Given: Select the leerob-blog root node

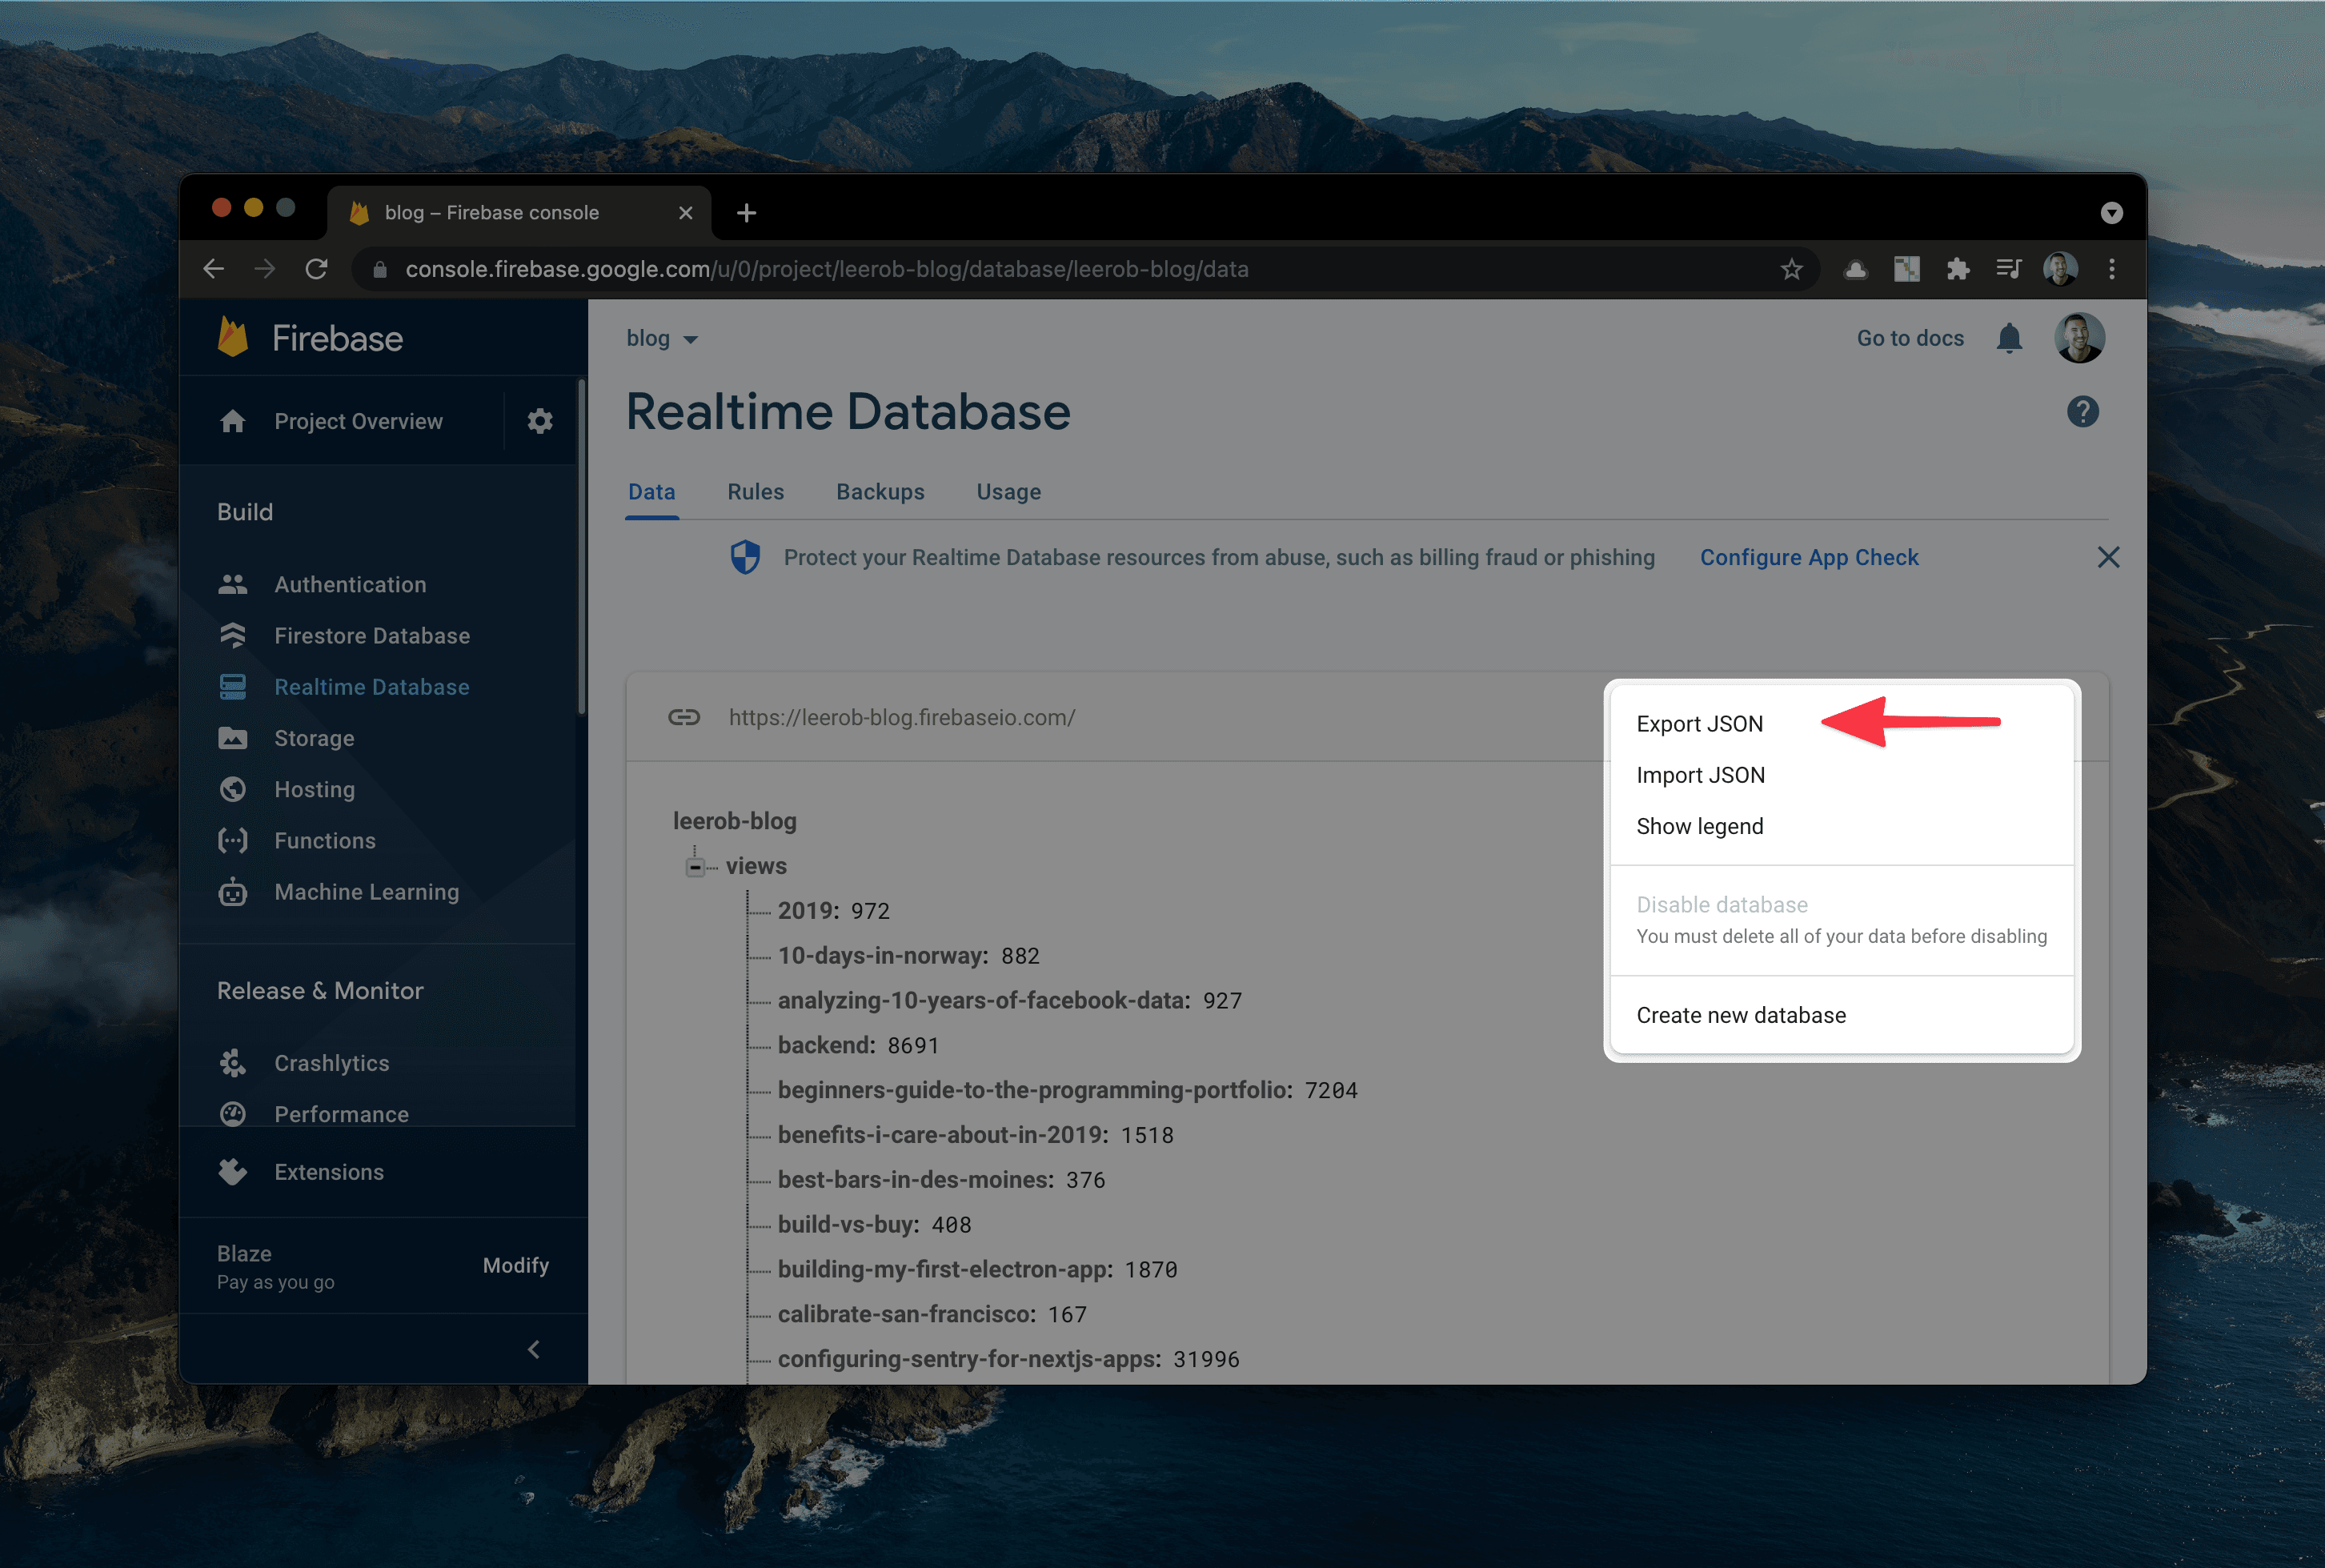Looking at the screenshot, I should tap(734, 821).
